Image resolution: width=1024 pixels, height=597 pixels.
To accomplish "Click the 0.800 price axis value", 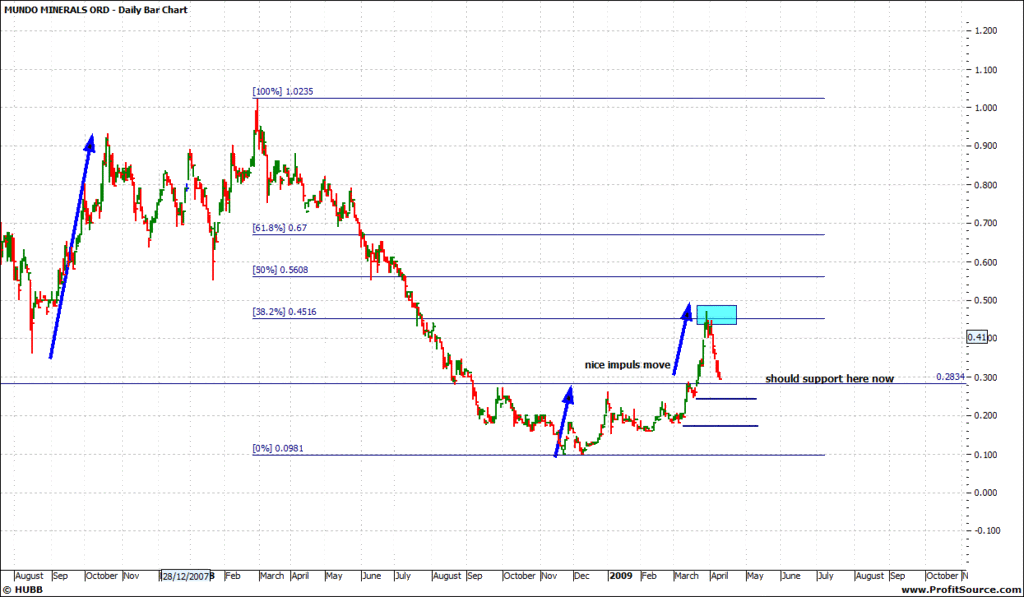I will [x=985, y=185].
